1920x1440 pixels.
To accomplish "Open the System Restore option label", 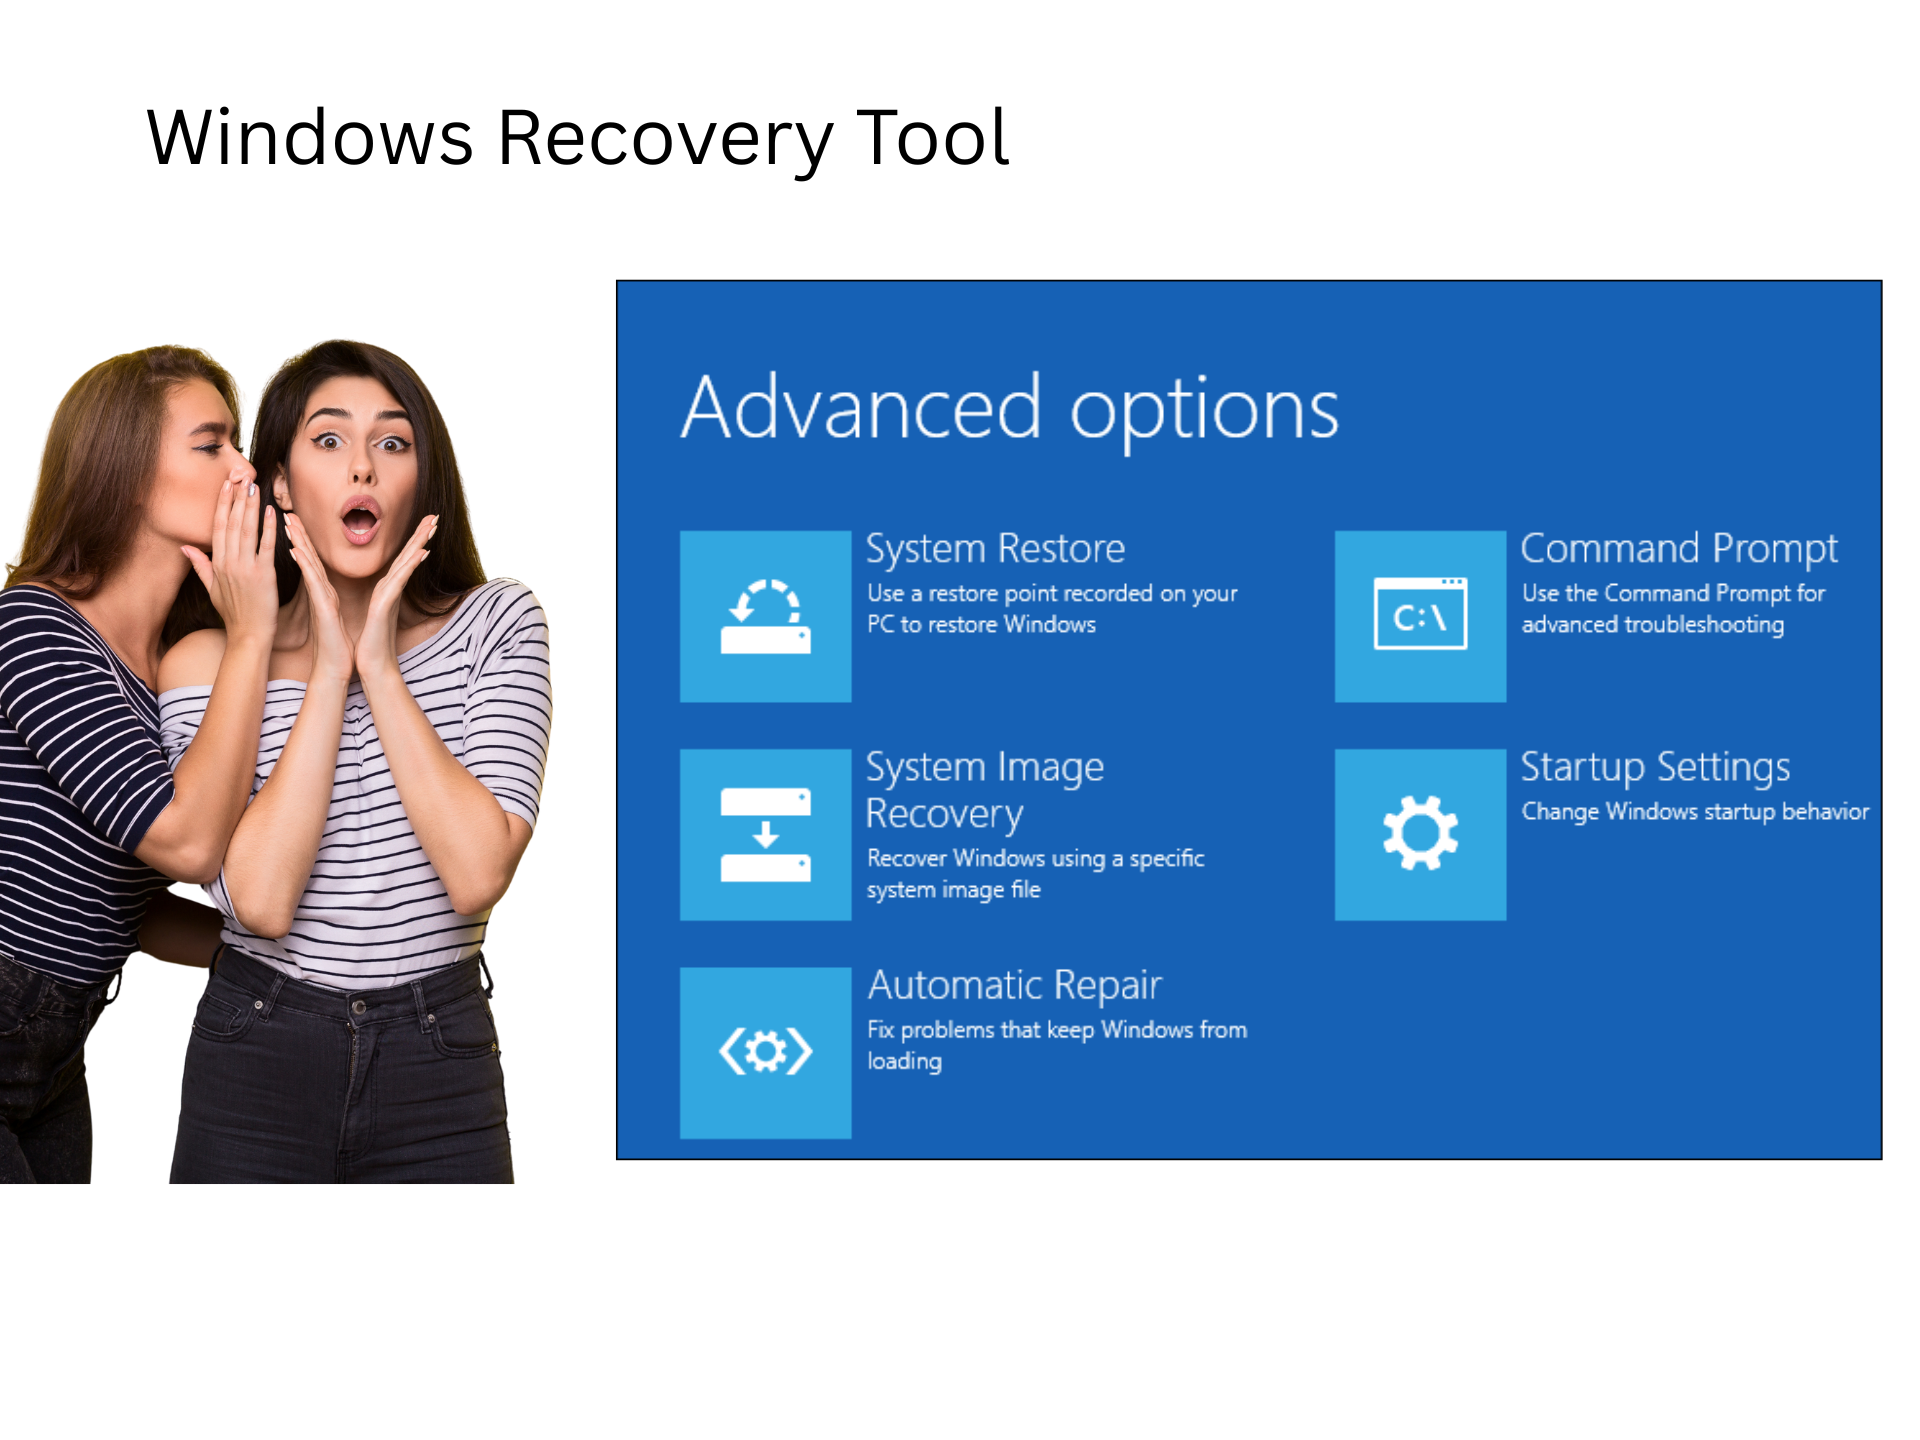I will 995,549.
